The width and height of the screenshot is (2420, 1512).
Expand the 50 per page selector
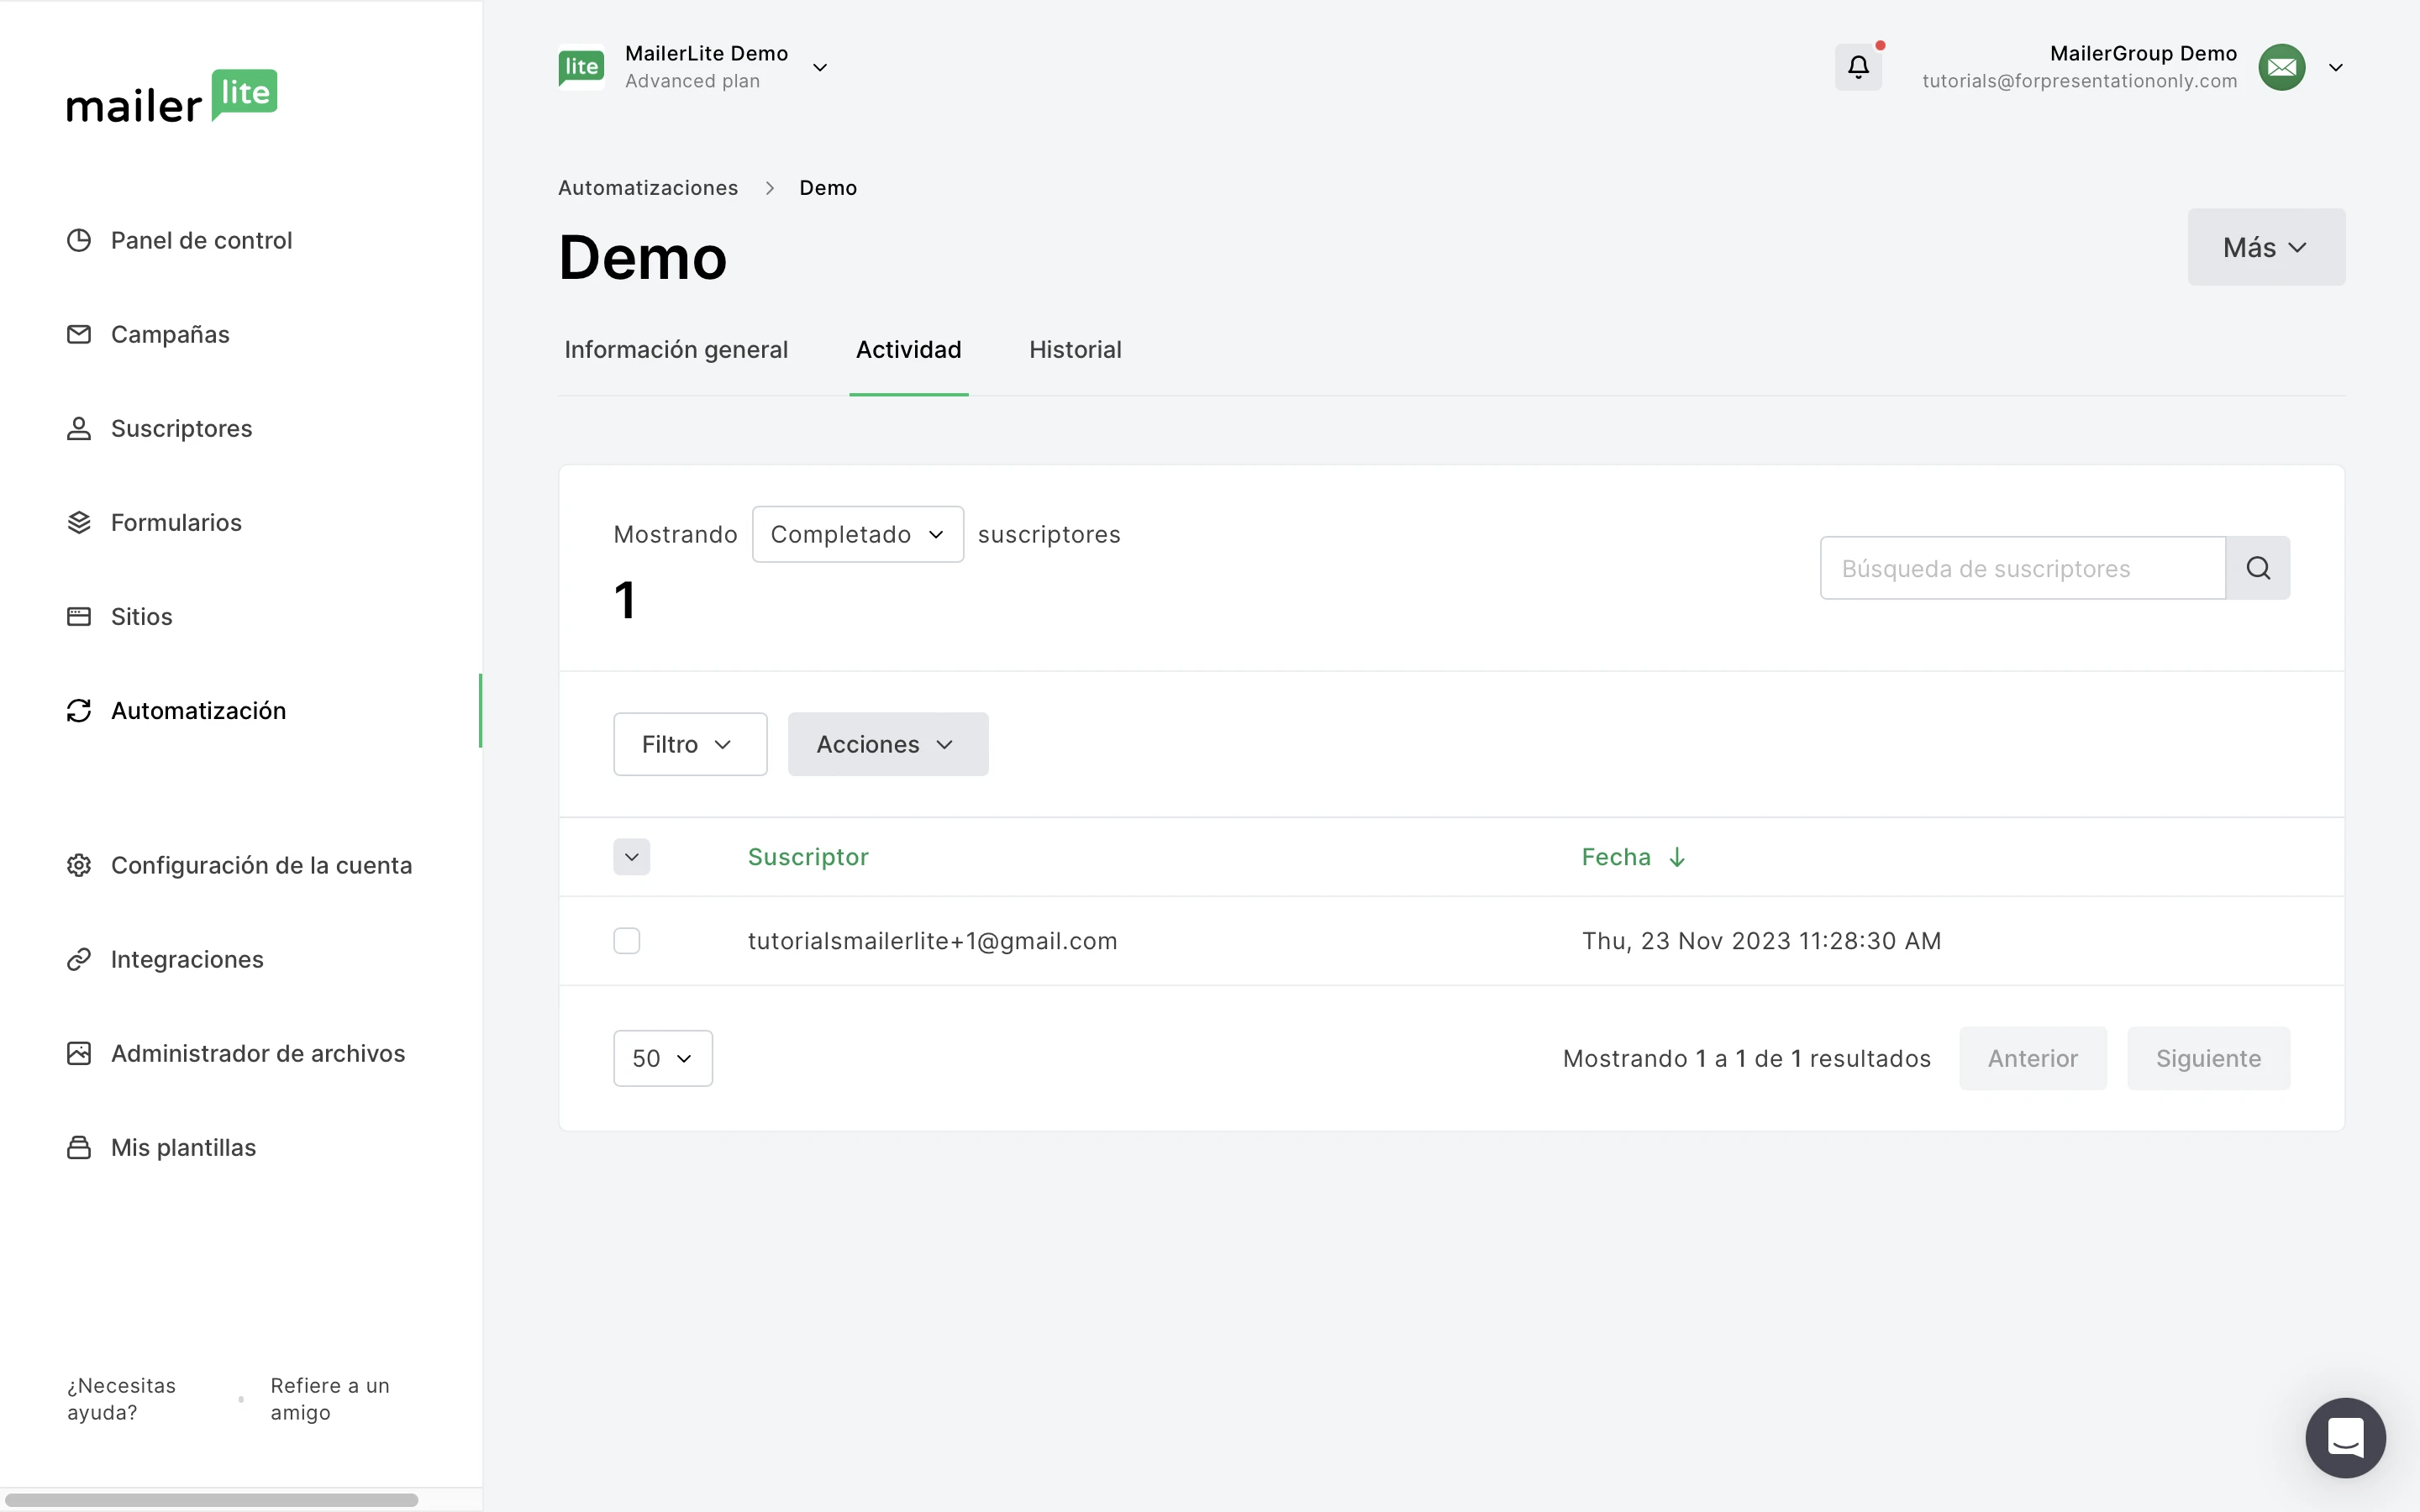pos(662,1058)
